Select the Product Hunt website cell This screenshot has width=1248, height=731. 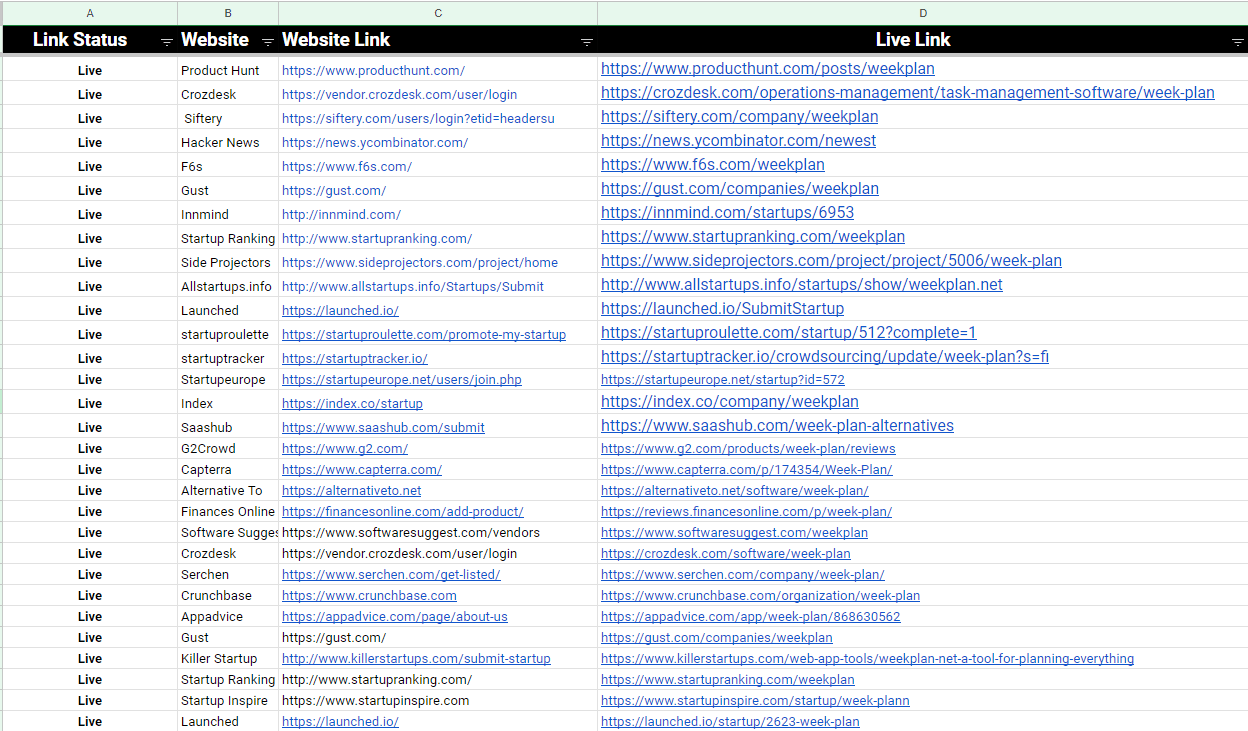[228, 71]
